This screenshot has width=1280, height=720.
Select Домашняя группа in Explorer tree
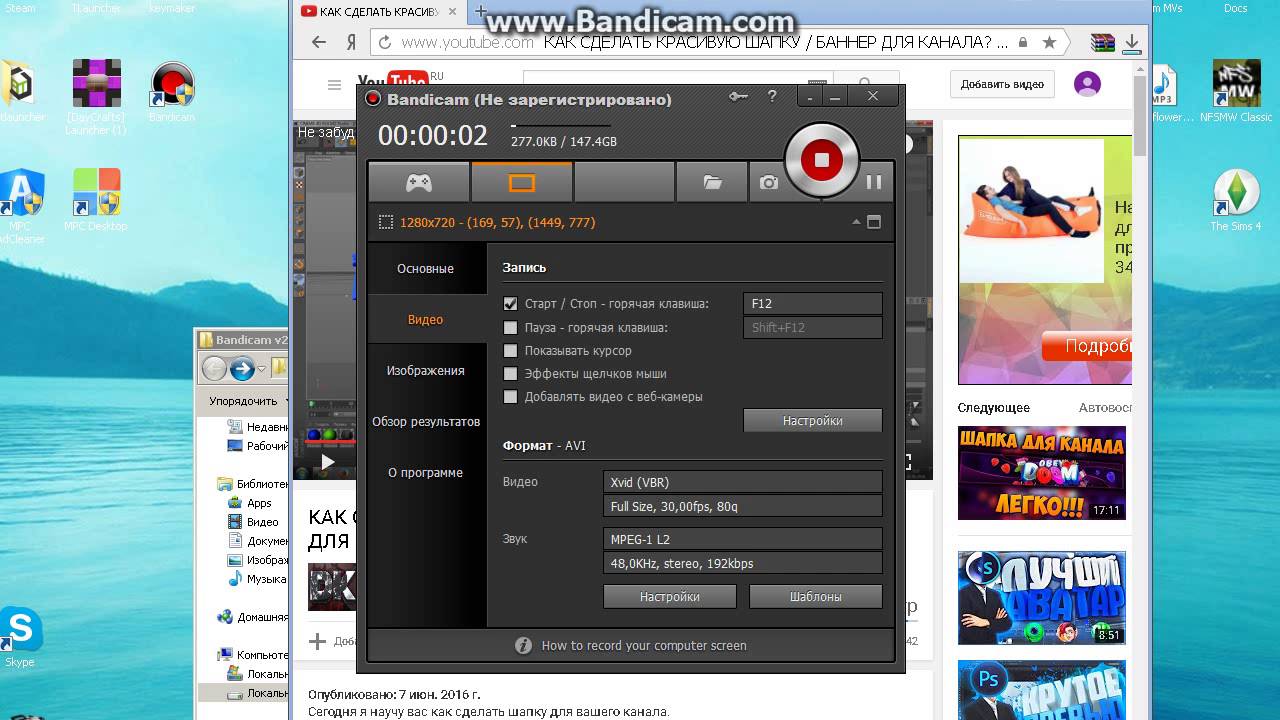(253, 617)
